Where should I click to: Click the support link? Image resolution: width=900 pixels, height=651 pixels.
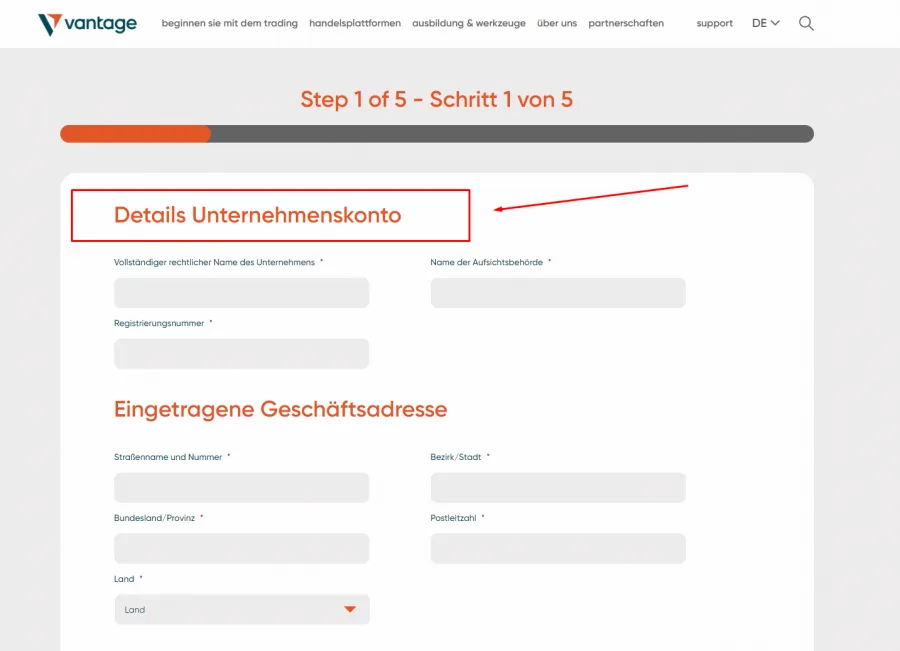713,23
